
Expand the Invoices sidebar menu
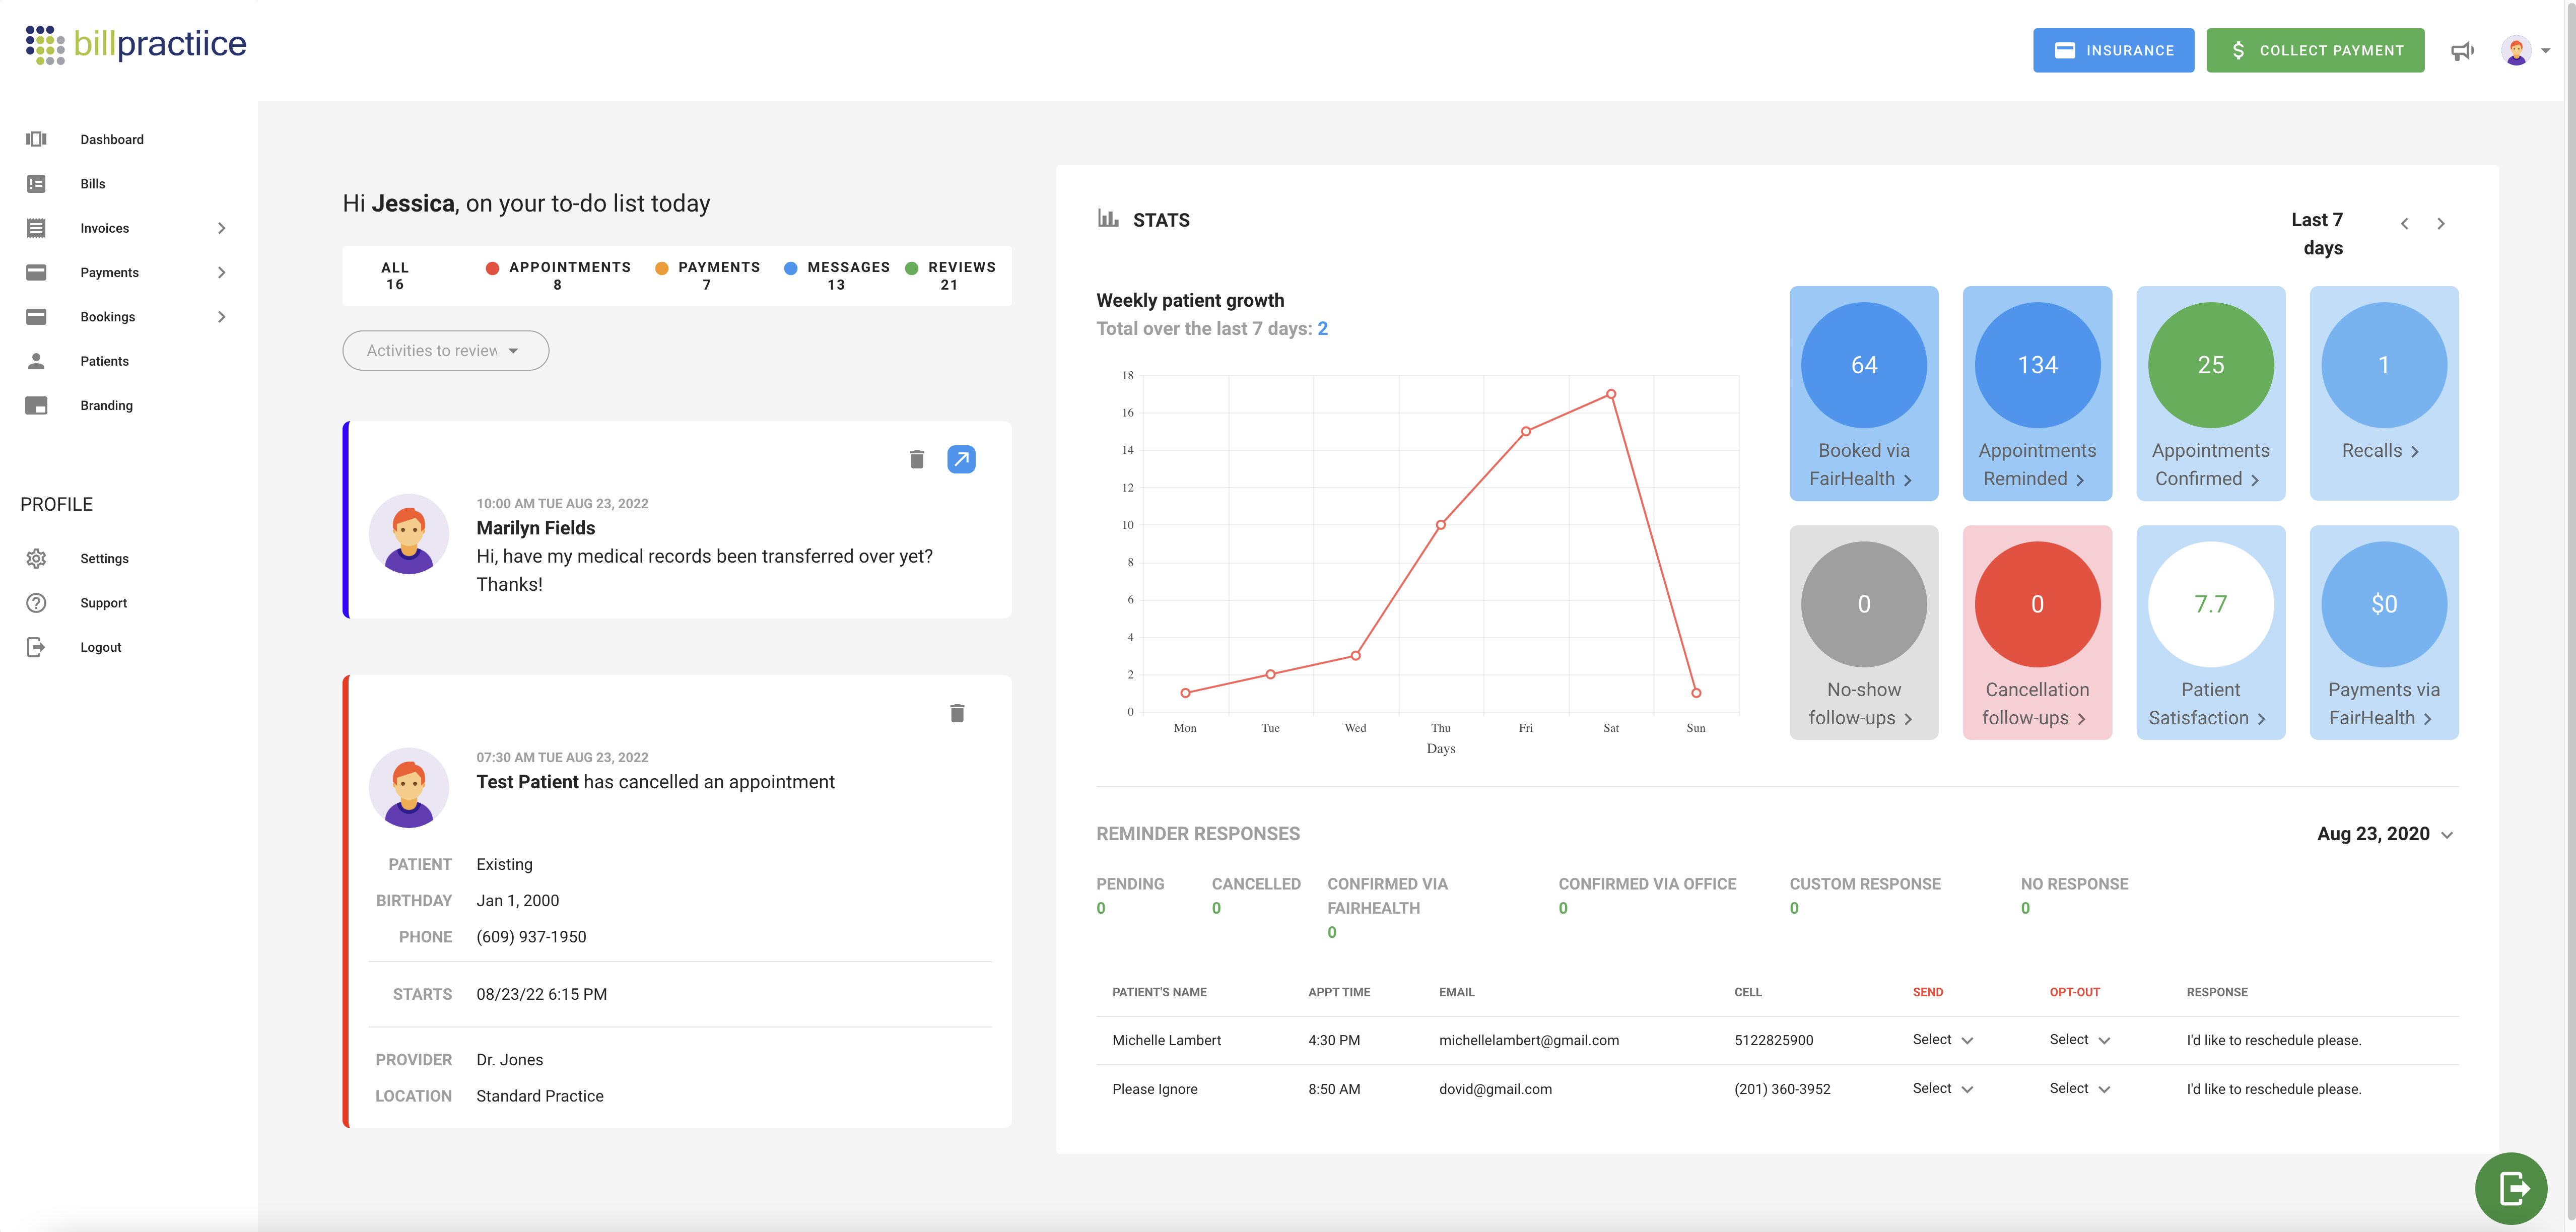pyautogui.click(x=221, y=228)
